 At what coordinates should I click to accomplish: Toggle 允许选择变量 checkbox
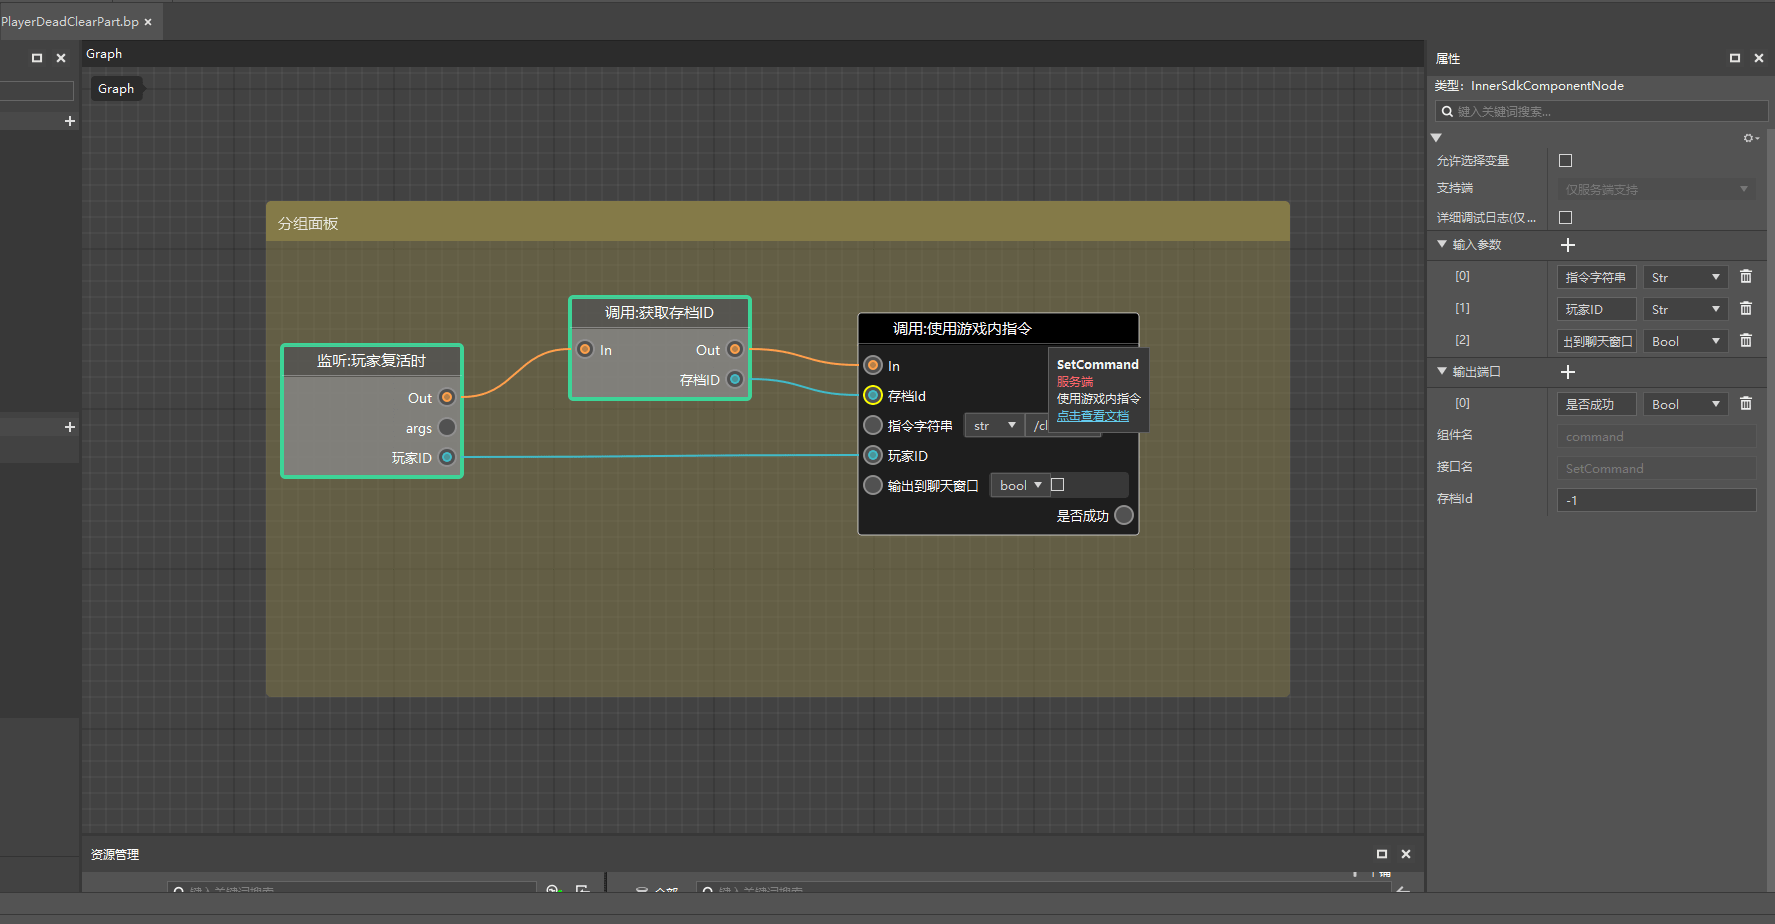pos(1566,160)
